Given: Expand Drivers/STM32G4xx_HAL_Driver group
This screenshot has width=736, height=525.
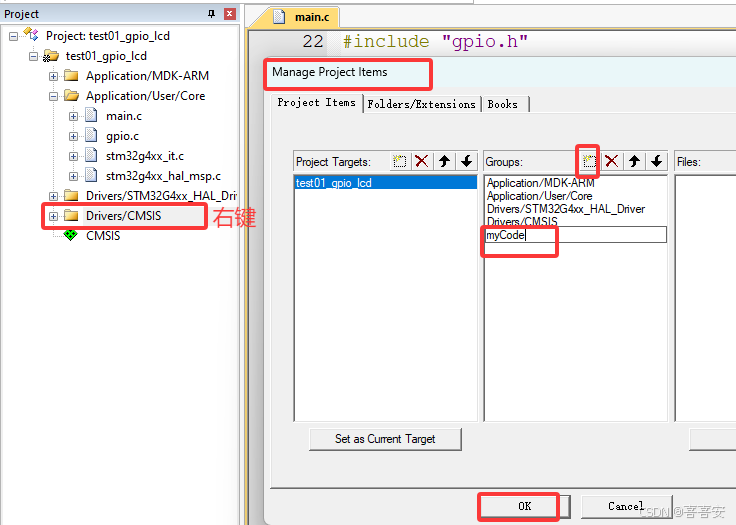Looking at the screenshot, I should click(54, 196).
